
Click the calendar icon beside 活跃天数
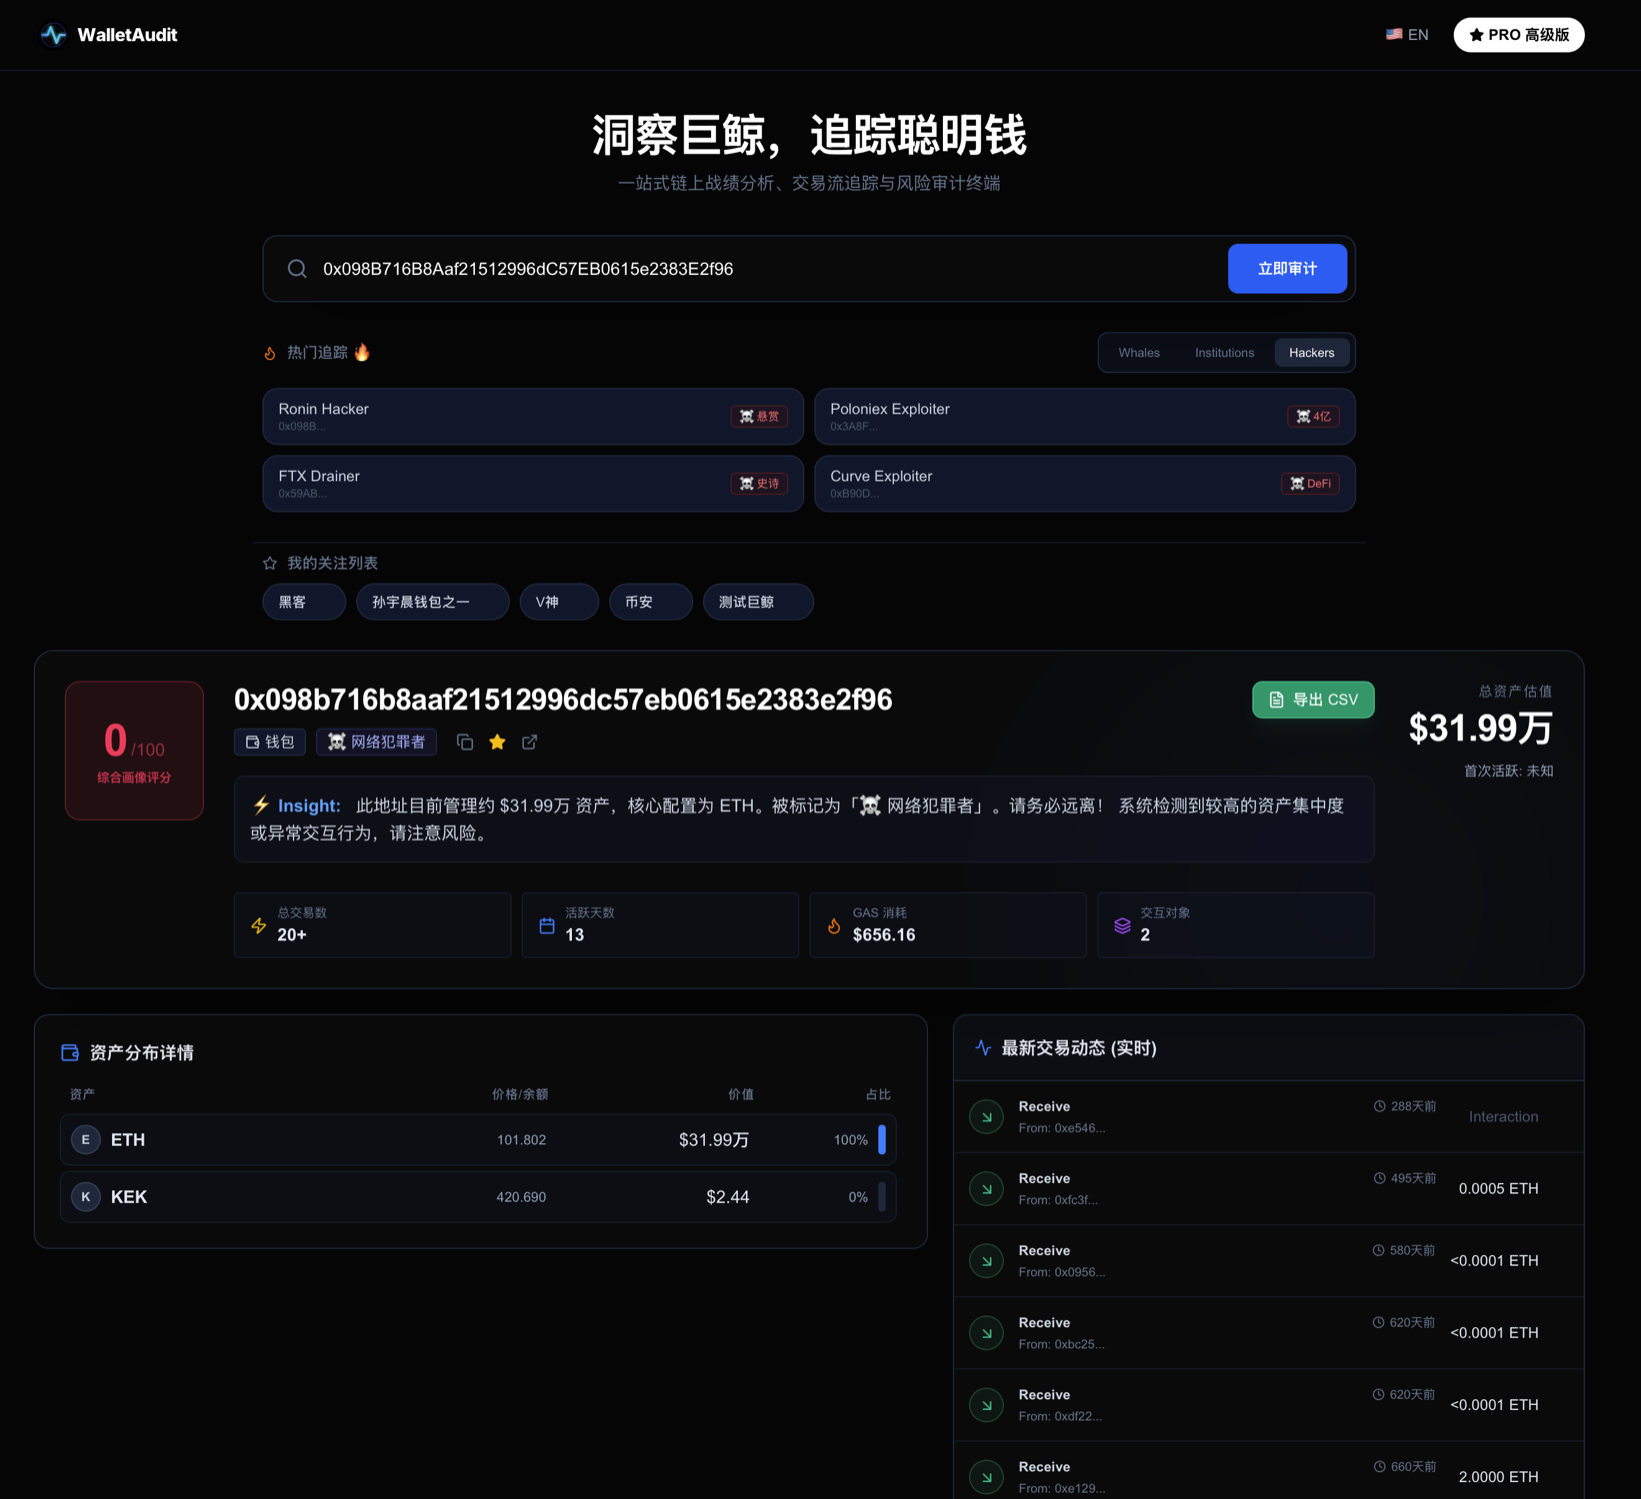tap(547, 926)
